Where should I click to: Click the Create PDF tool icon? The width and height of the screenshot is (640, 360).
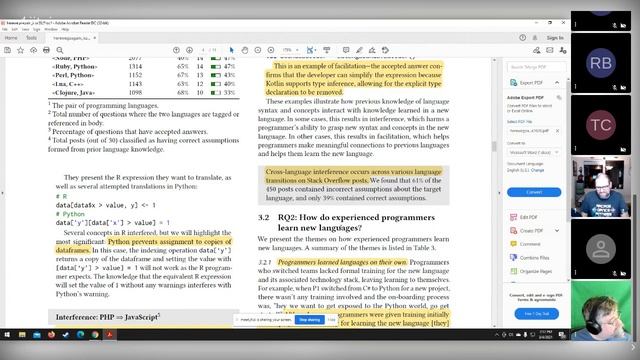[x=513, y=231]
